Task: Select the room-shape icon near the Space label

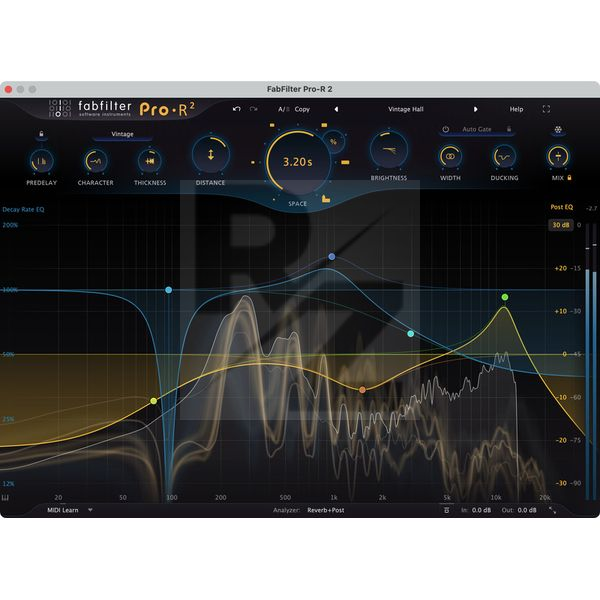Action: 326,199
